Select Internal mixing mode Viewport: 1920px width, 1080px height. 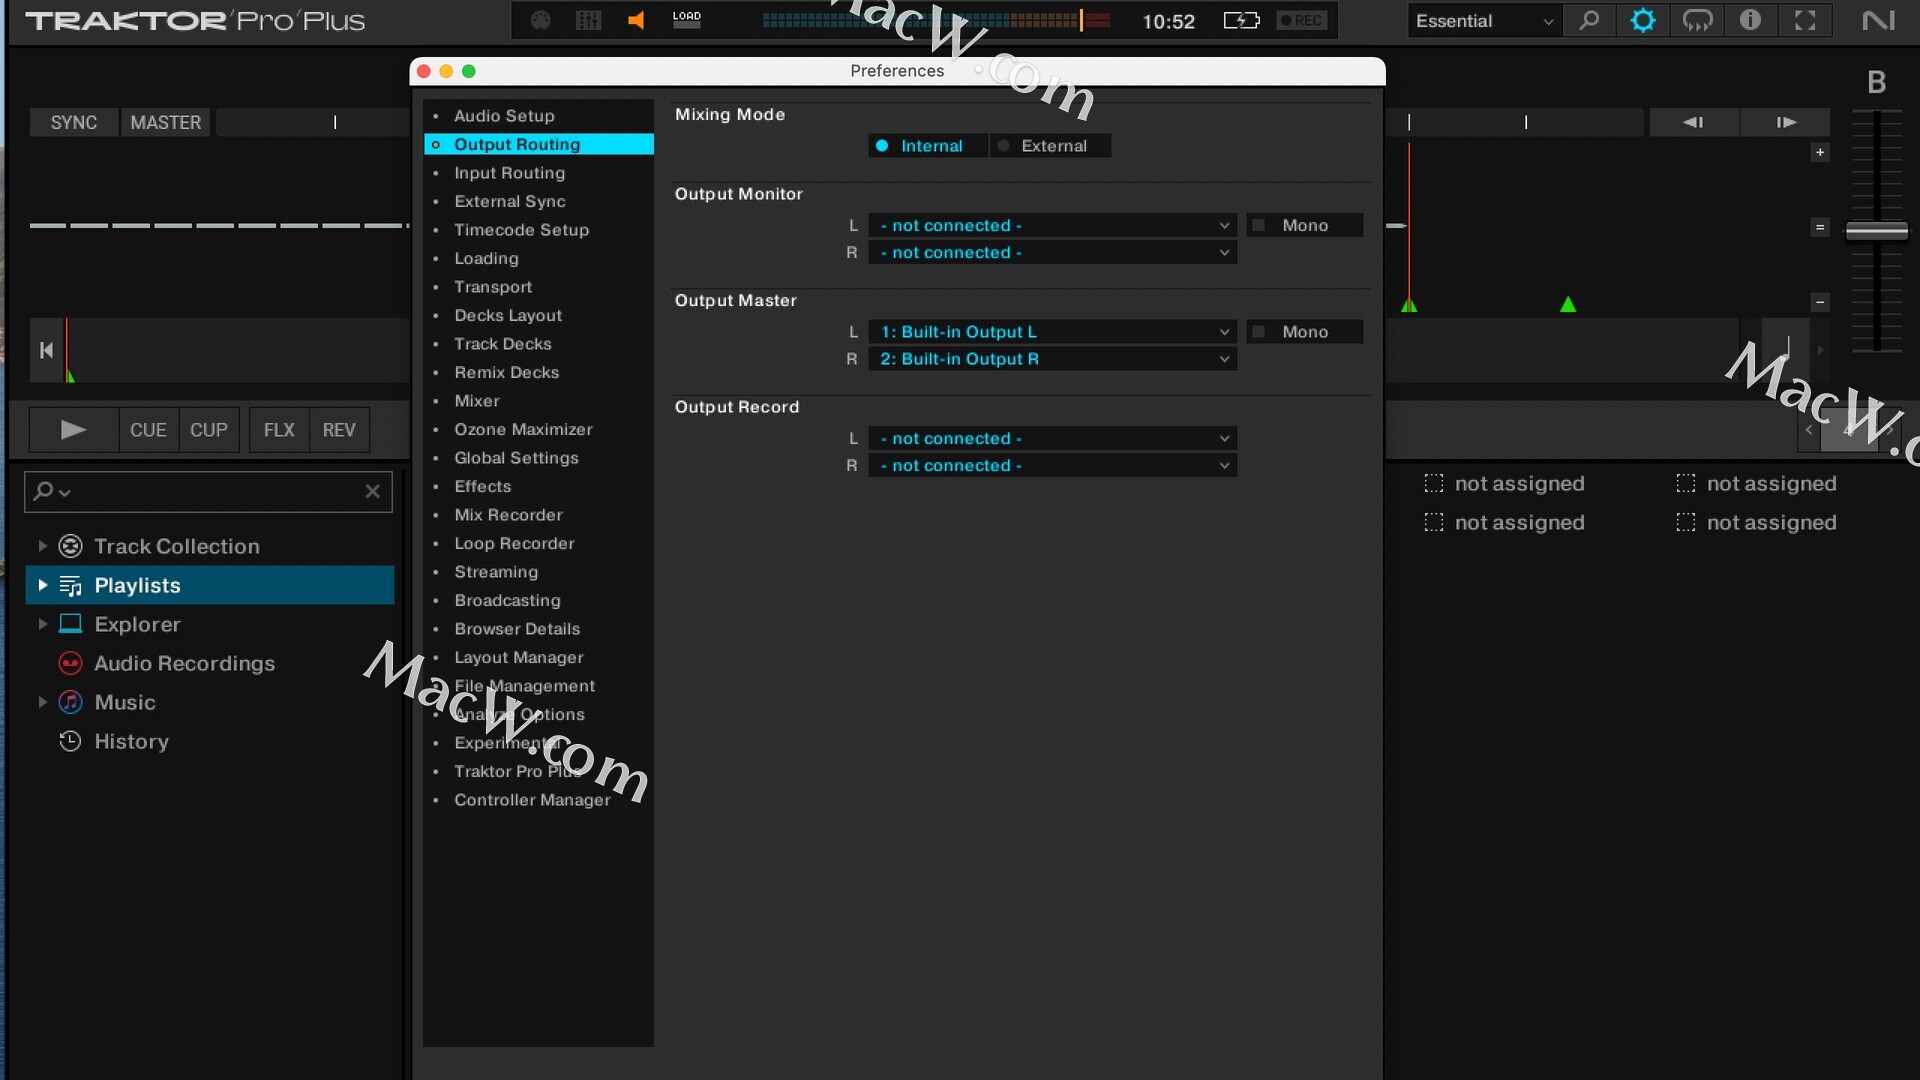[x=927, y=146]
